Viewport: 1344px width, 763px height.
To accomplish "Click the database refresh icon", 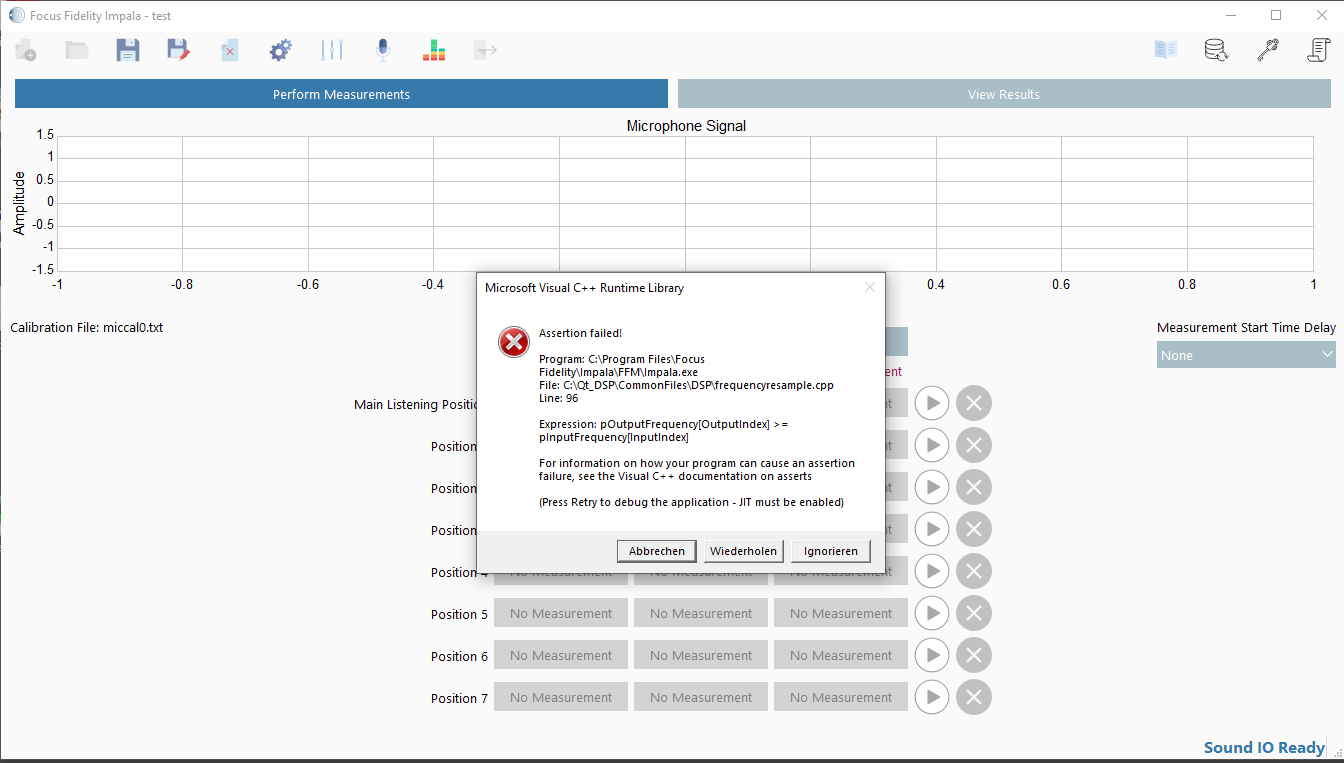I will [1217, 50].
